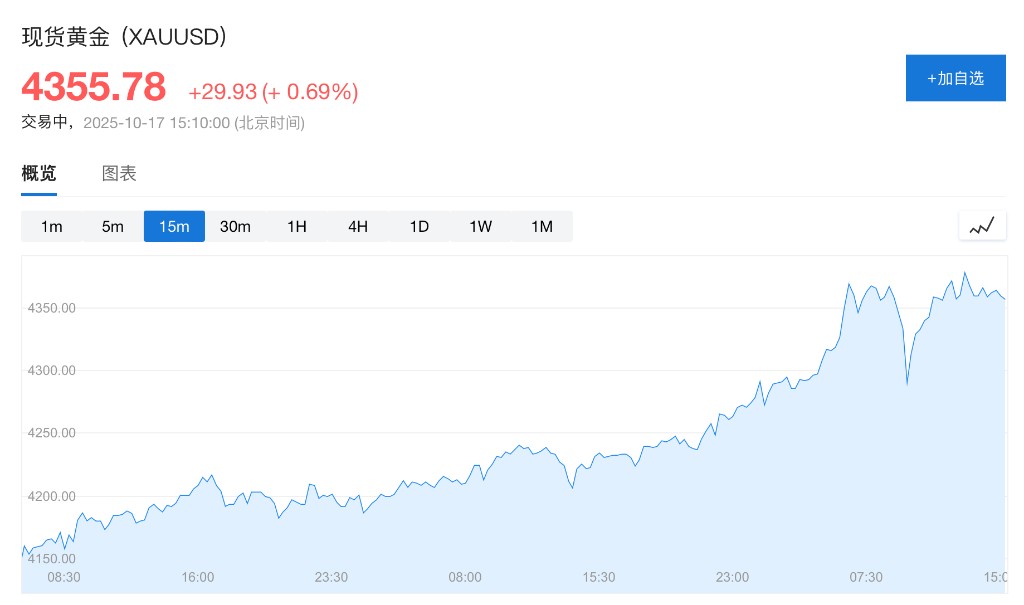
Task: Click the line chart type icon
Action: [x=982, y=226]
